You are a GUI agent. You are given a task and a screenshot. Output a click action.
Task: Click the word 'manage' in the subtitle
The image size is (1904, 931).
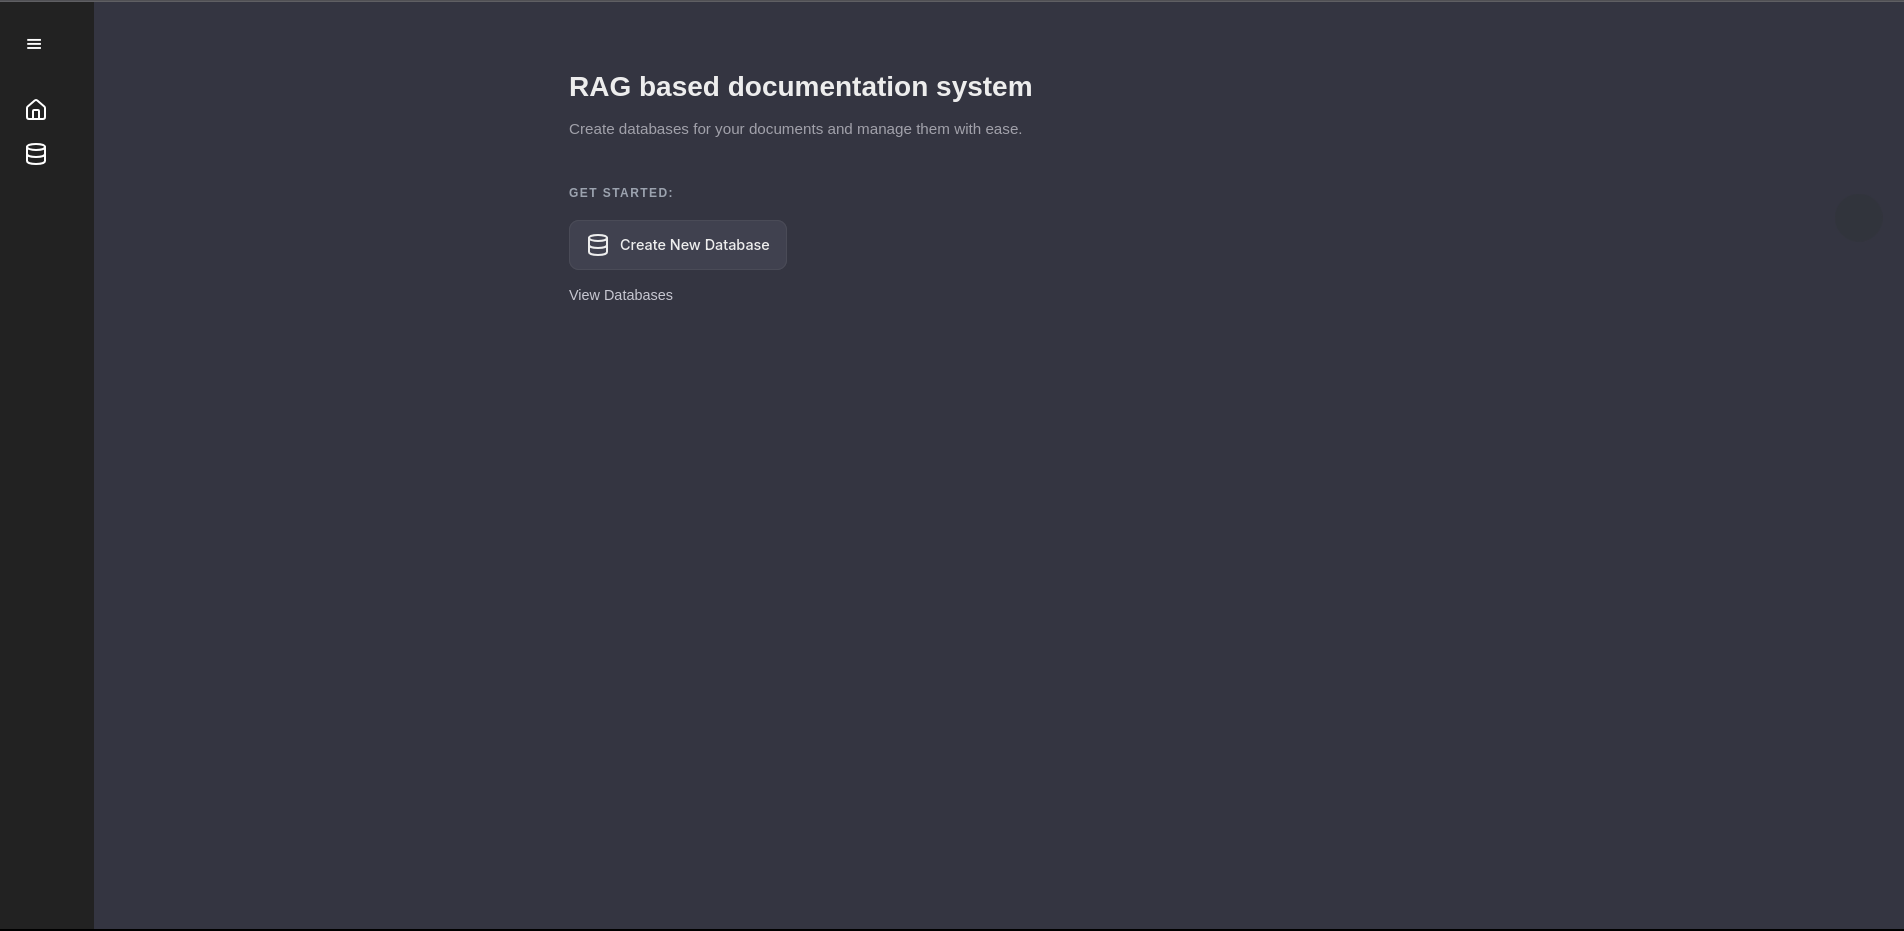884,129
